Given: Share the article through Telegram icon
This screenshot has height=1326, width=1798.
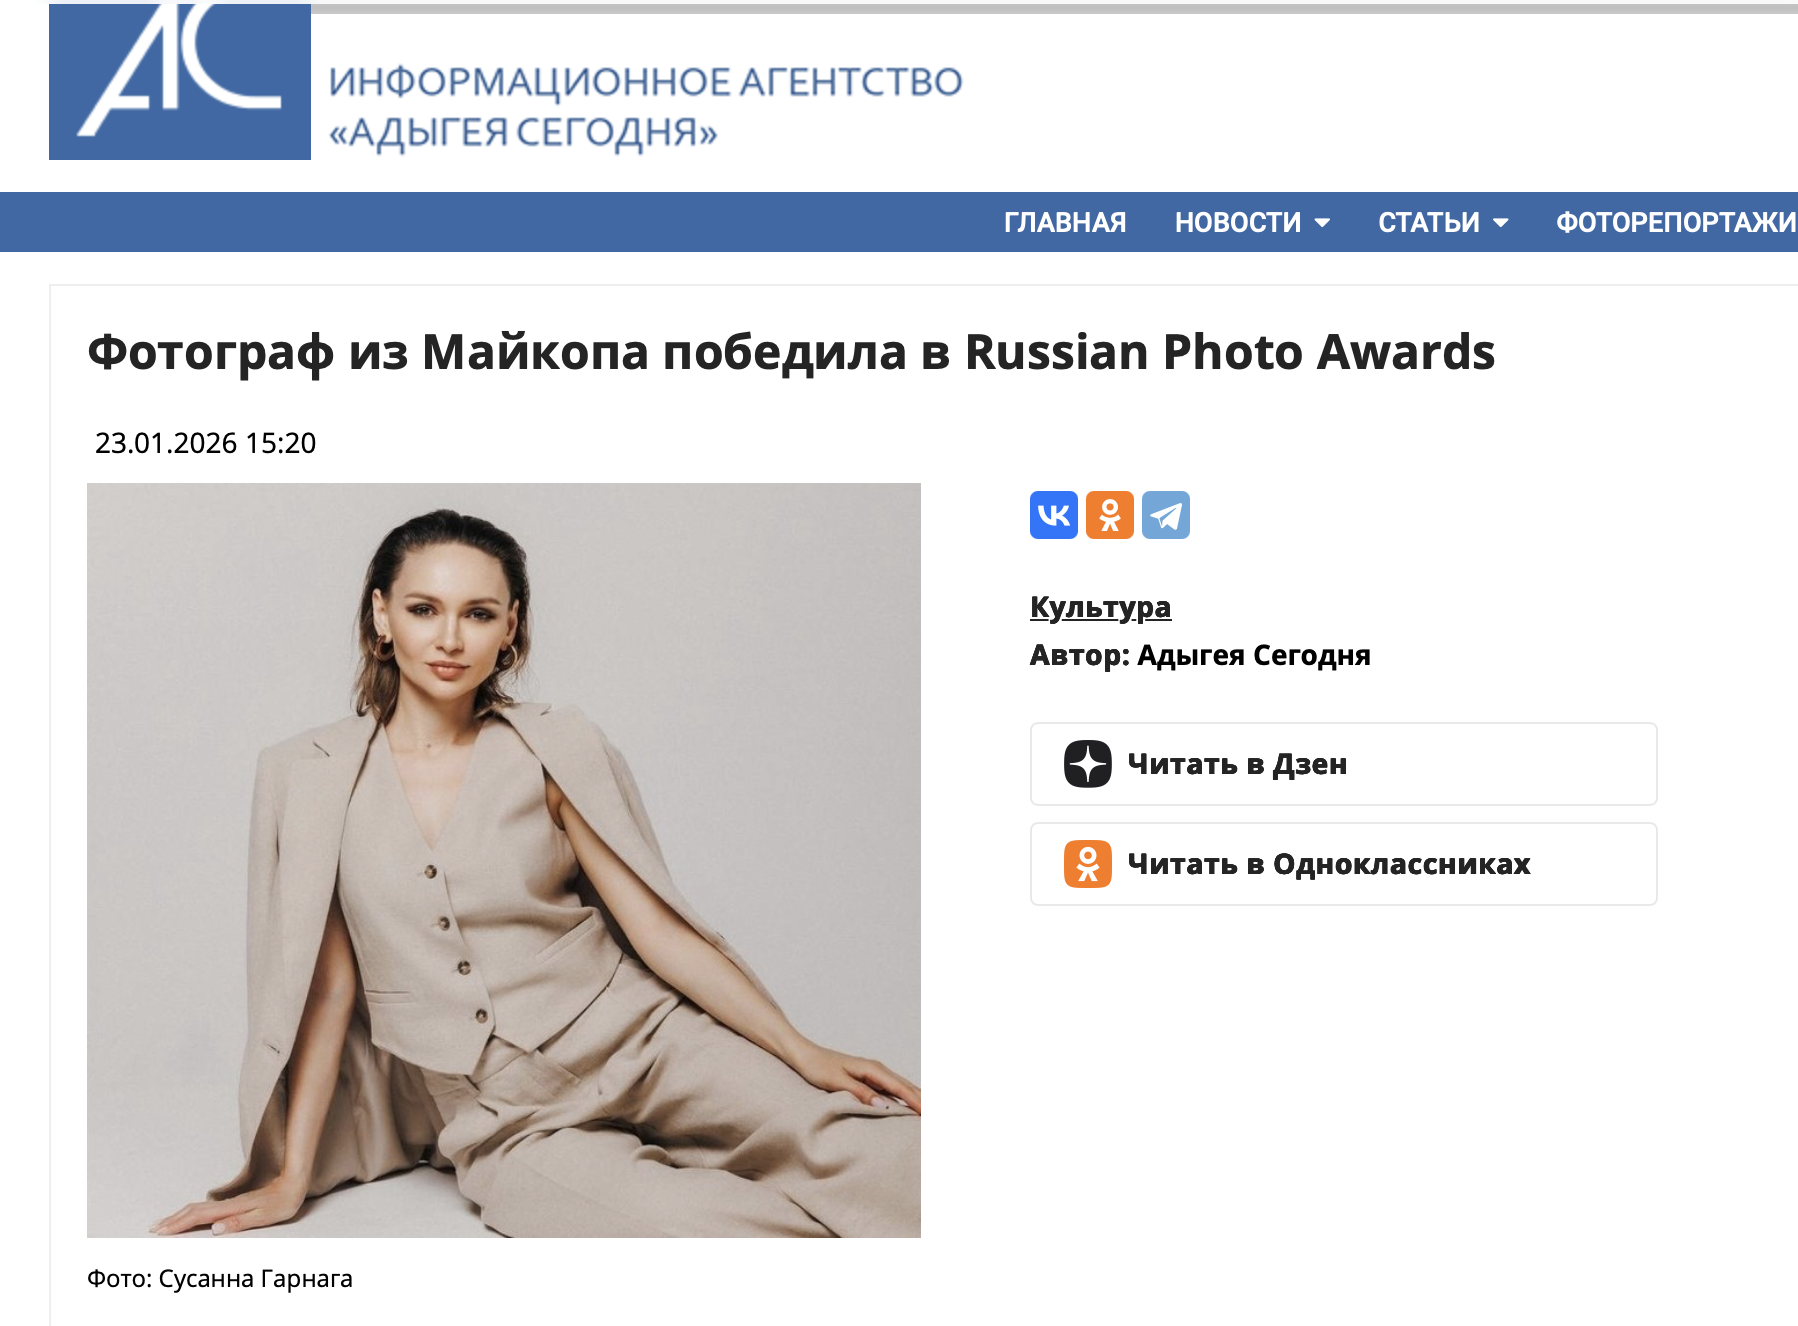Looking at the screenshot, I should [x=1166, y=515].
